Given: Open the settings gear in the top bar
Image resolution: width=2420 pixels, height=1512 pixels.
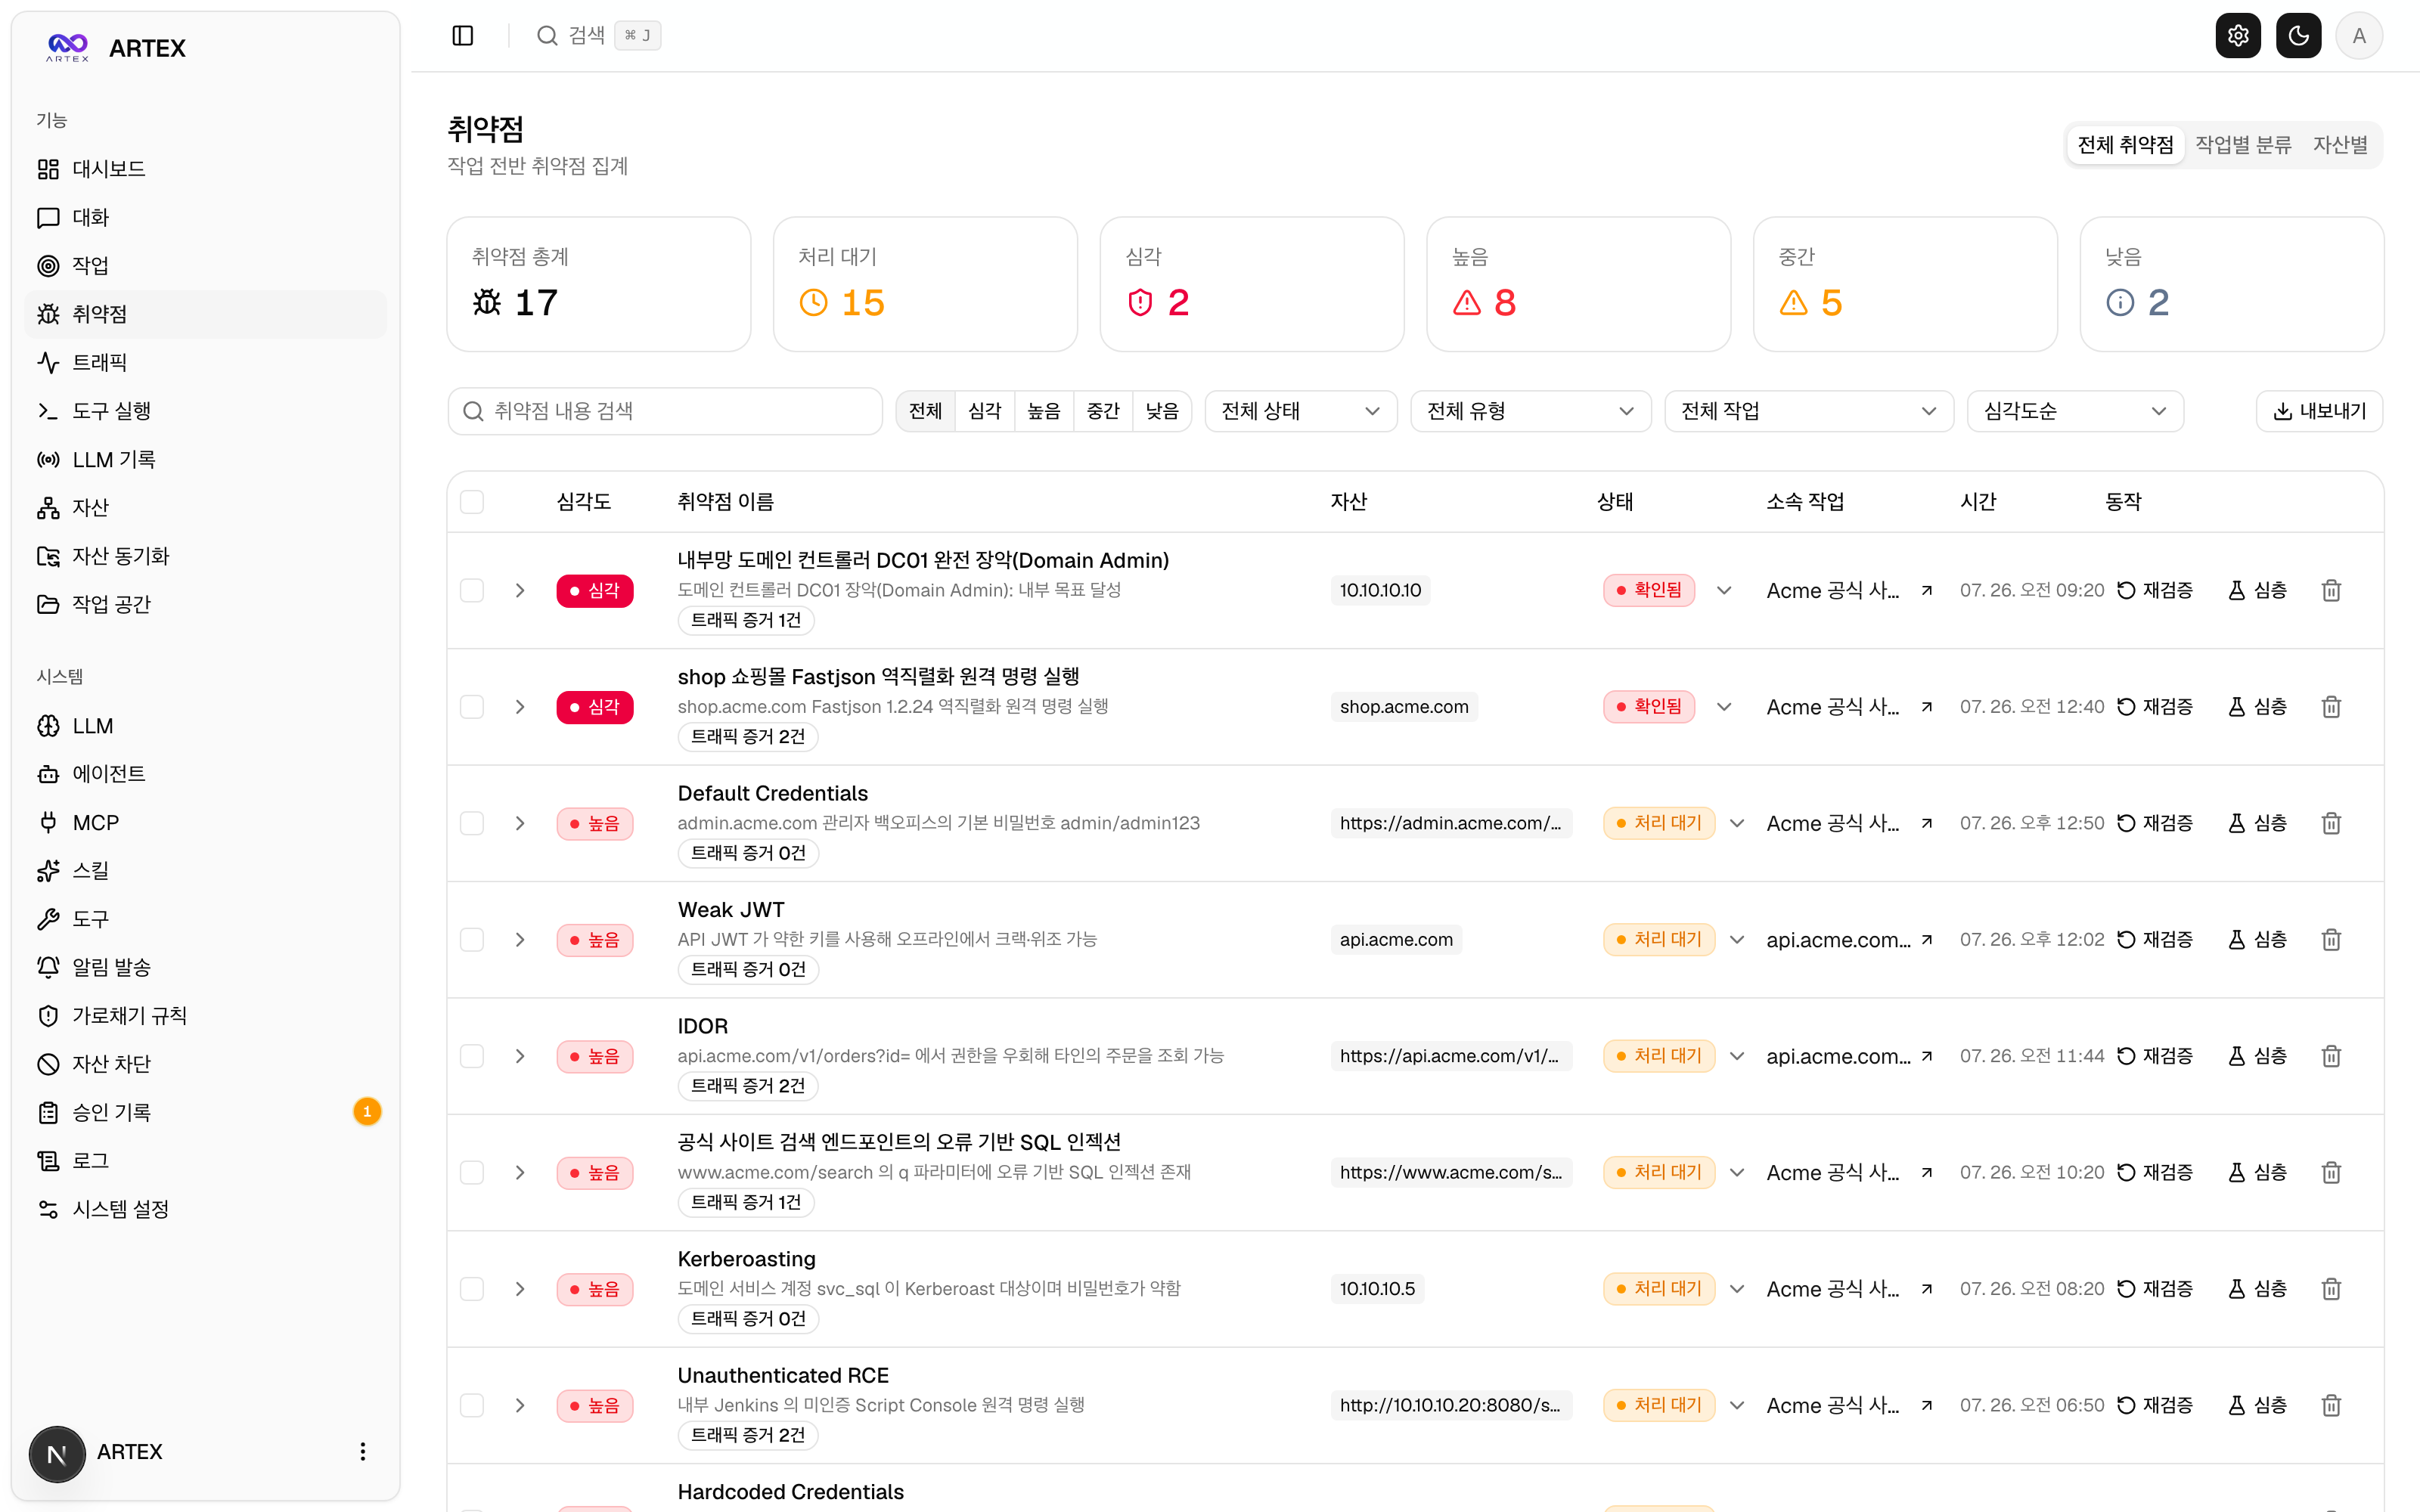Looking at the screenshot, I should tap(2238, 36).
